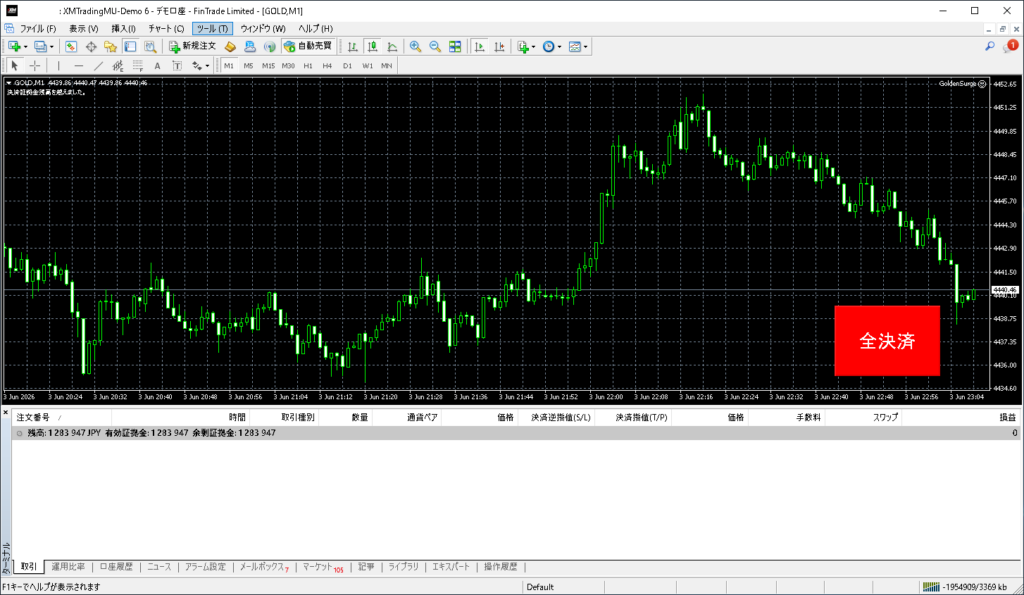Switch chart to candlestick mode
Screen dimensions: 1024x595
[x=372, y=46]
